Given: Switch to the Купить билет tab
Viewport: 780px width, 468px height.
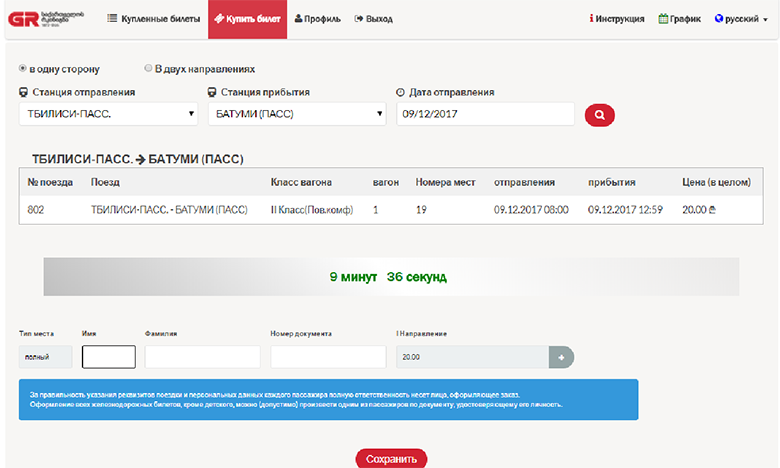Looking at the screenshot, I should click(x=247, y=19).
